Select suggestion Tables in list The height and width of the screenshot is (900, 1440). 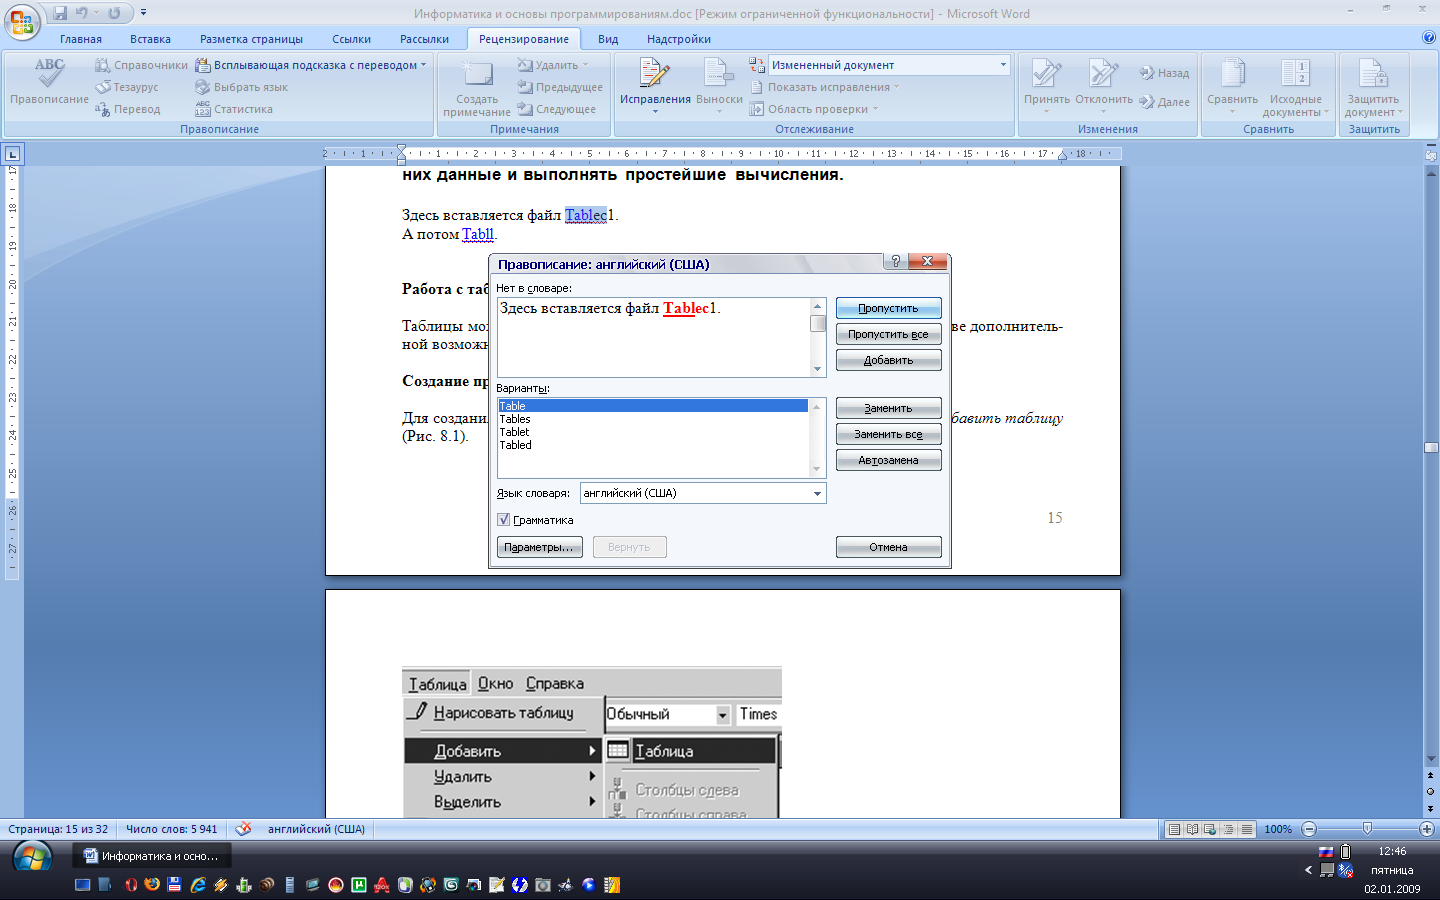(x=653, y=419)
